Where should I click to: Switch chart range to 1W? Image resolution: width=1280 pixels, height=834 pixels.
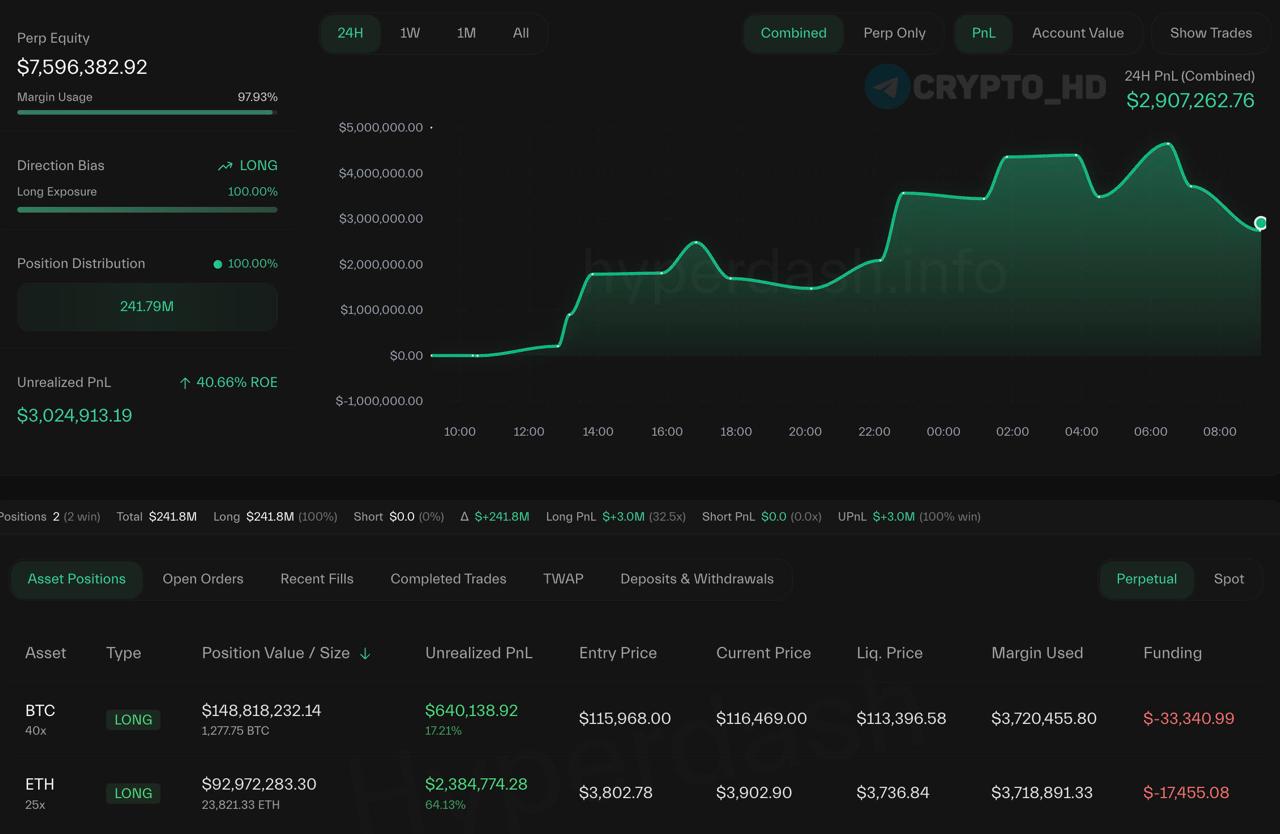(x=410, y=33)
